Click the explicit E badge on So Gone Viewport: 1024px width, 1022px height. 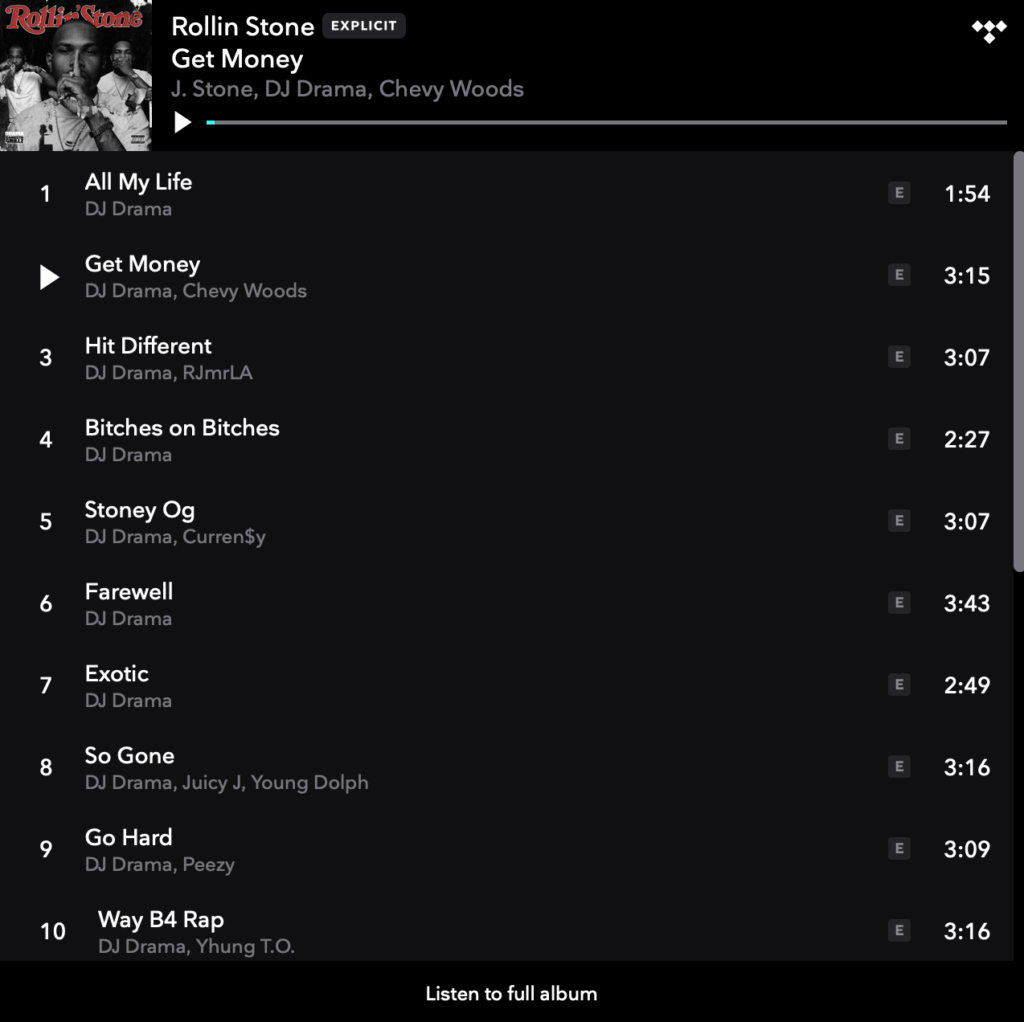(x=899, y=766)
